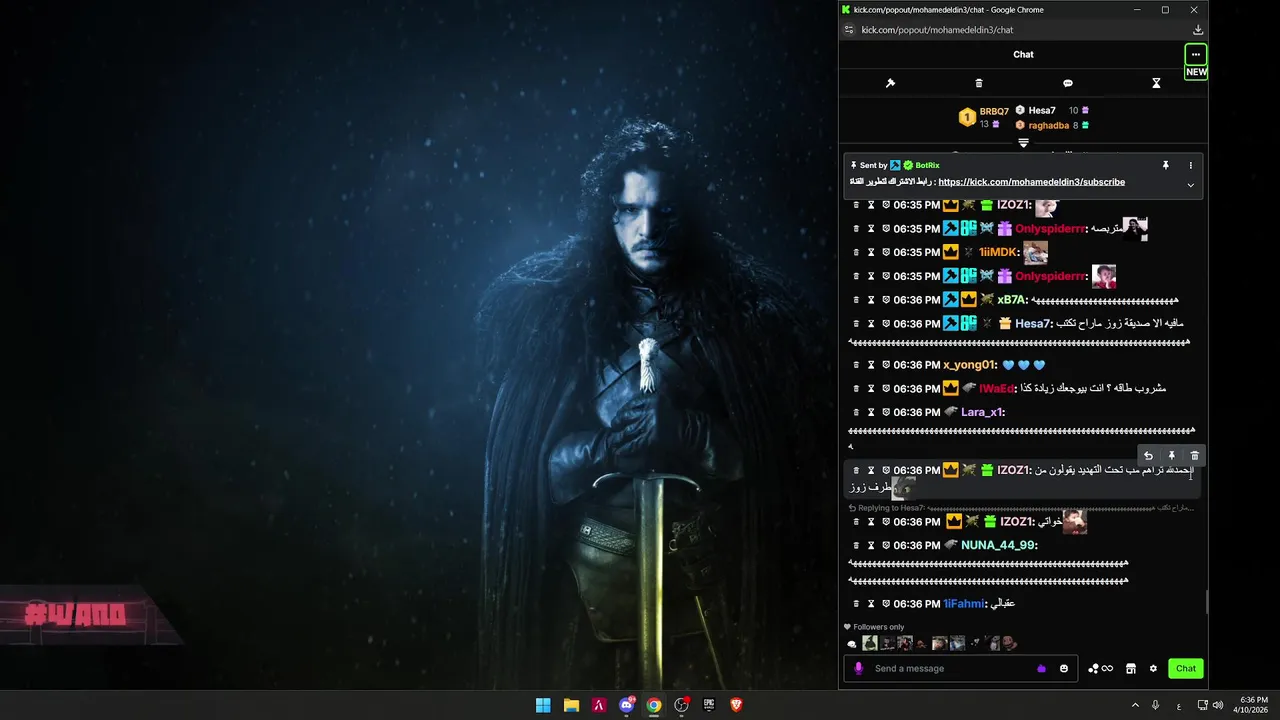Delete the Lara_x1 message via trash icon
This screenshot has height=720, width=1280.
[x=856, y=412]
